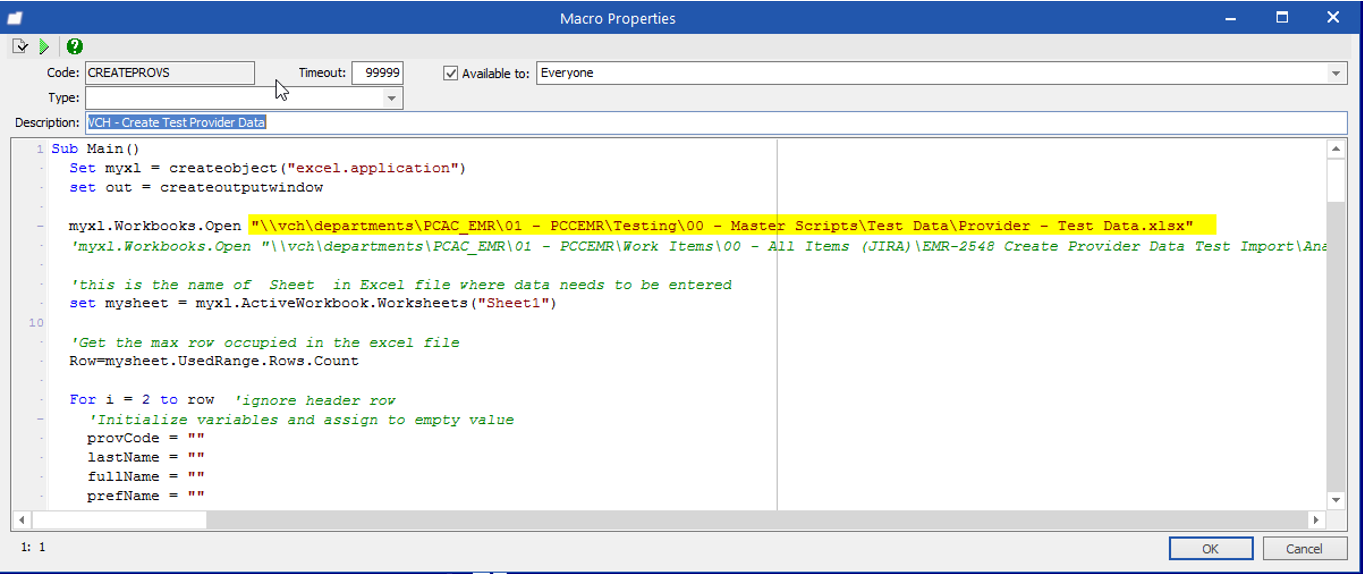The image size is (1363, 574).
Task: Click the Cancel button
Action: [x=1304, y=548]
